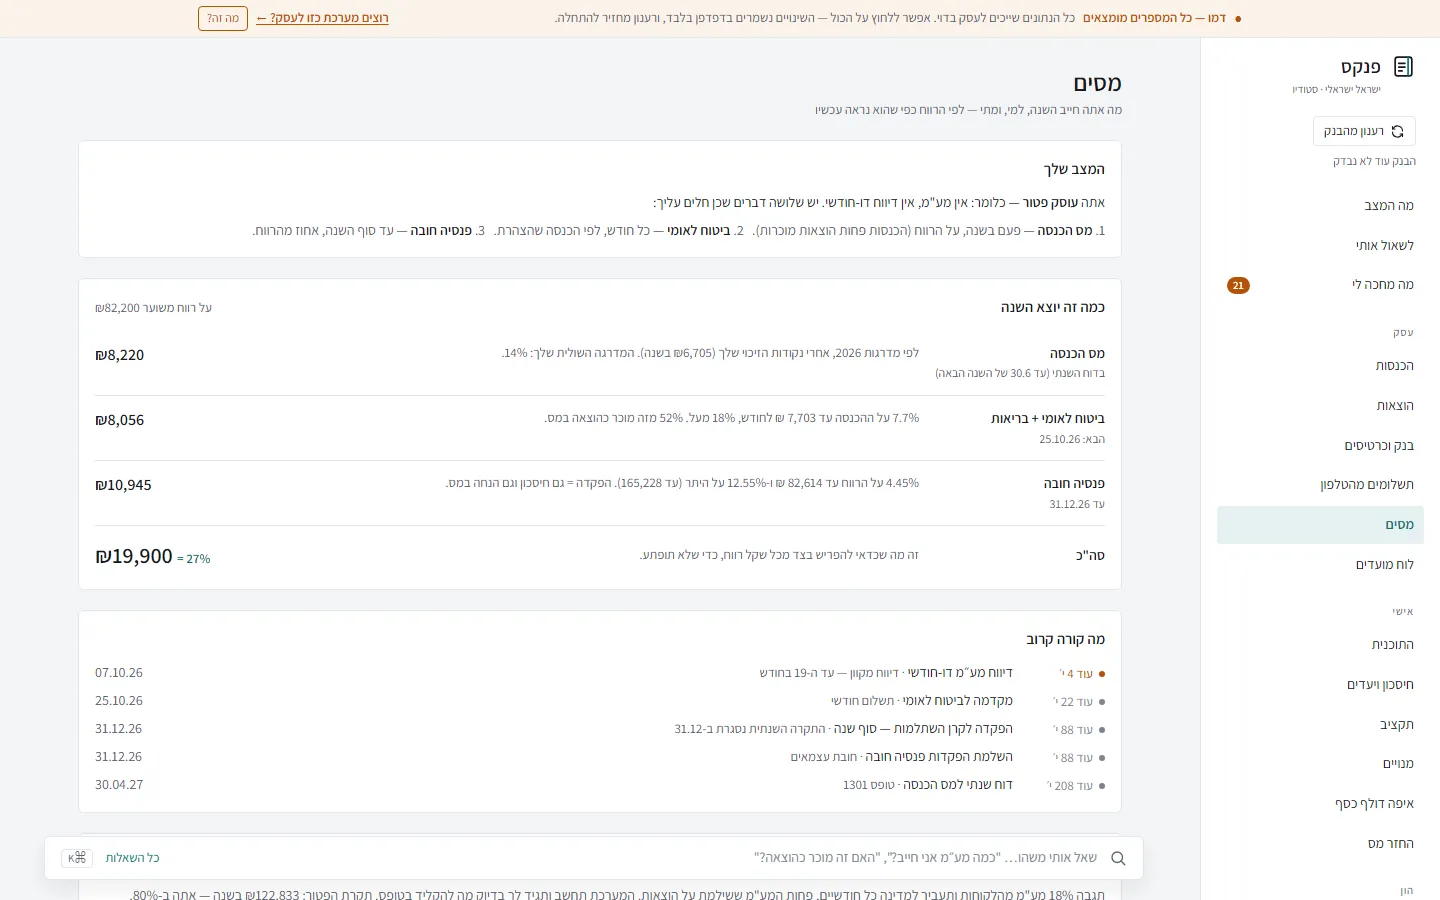This screenshot has width=1440, height=900.
Task: Open התוכנית personal page
Action: click(1320, 645)
